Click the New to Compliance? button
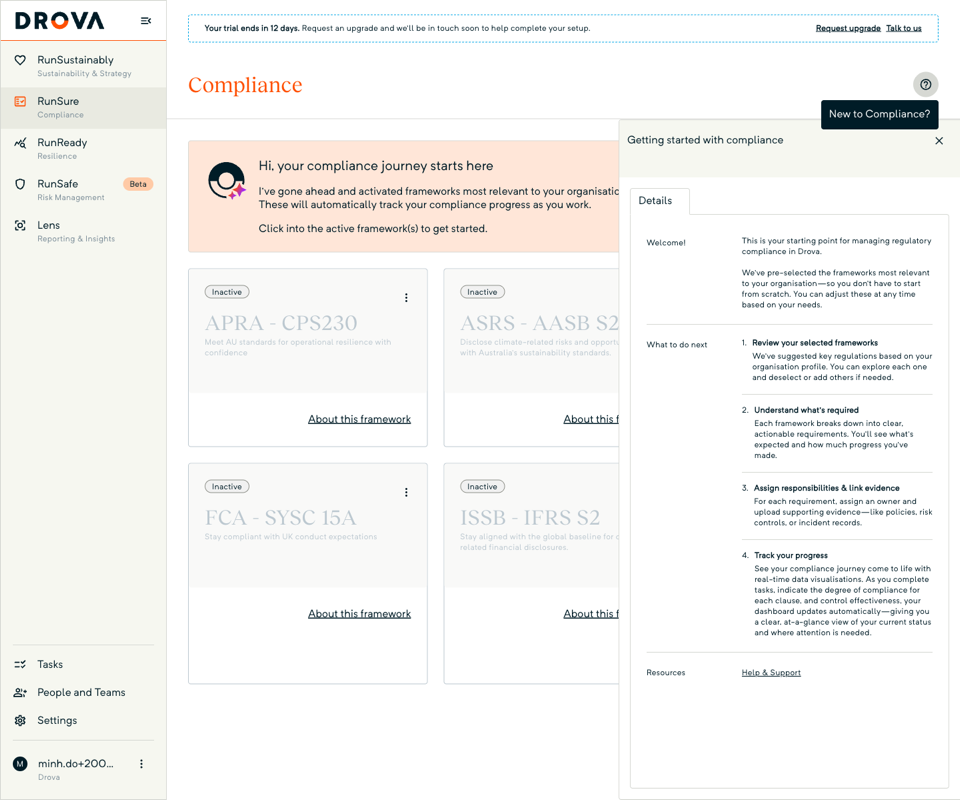This screenshot has height=800, width=960. [879, 114]
